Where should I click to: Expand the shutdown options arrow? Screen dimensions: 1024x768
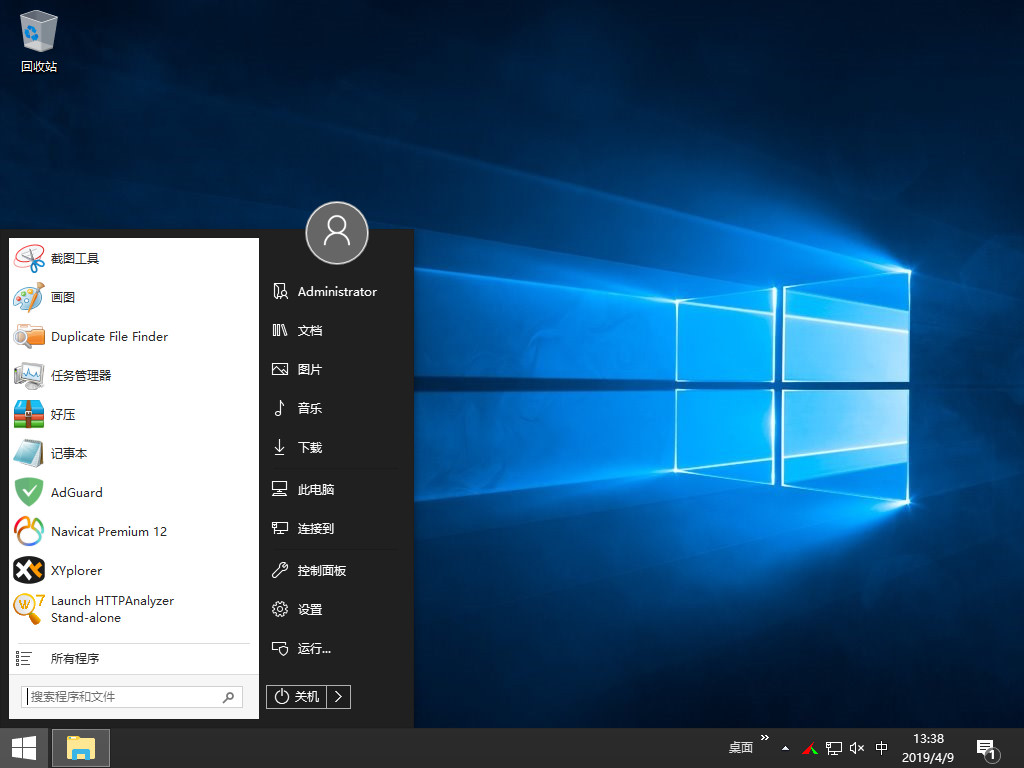pos(340,696)
